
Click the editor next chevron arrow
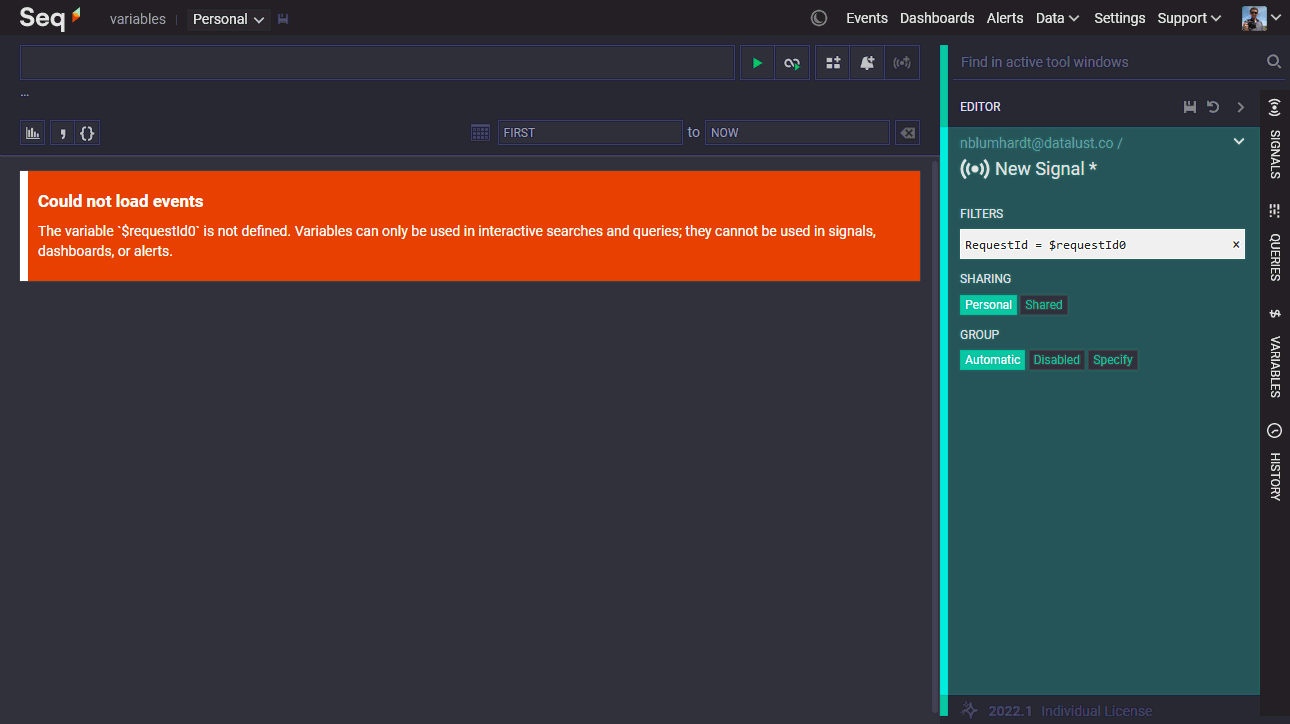click(1241, 107)
